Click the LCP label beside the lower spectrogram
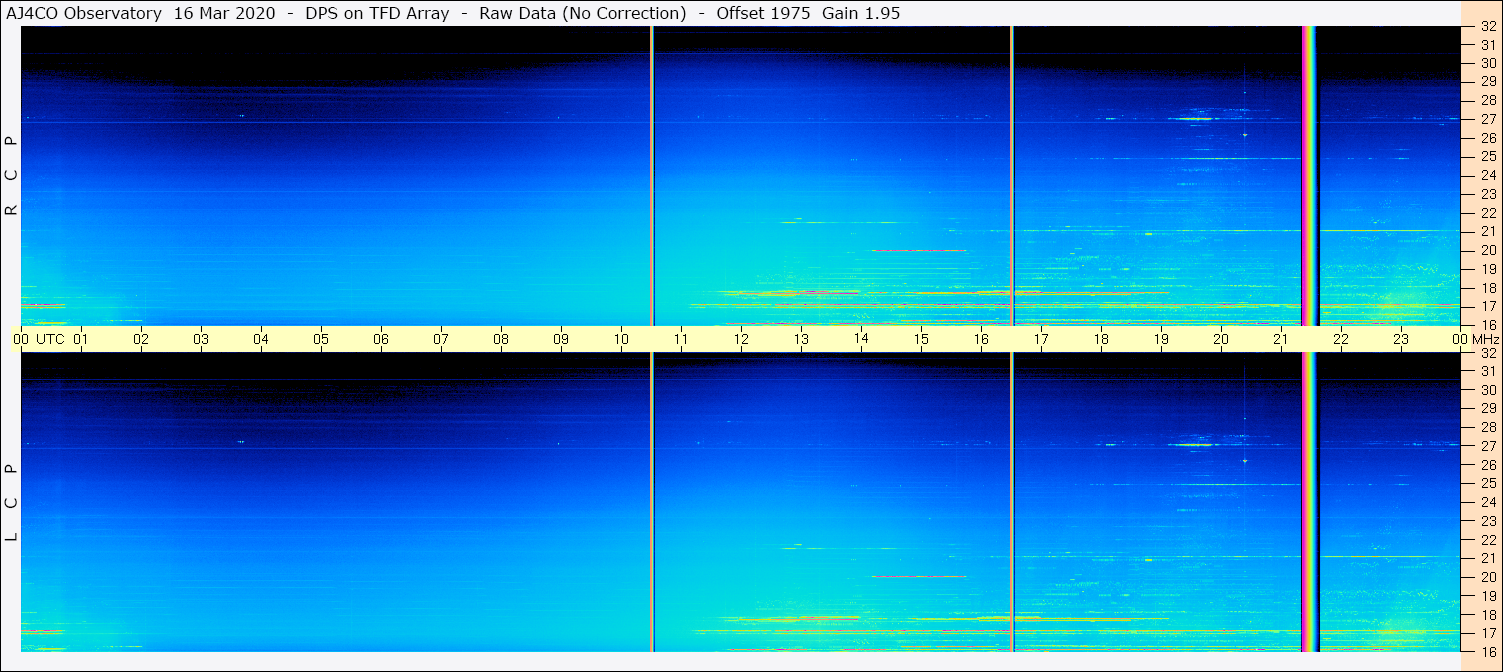The width and height of the screenshot is (1503, 672). (x=12, y=502)
